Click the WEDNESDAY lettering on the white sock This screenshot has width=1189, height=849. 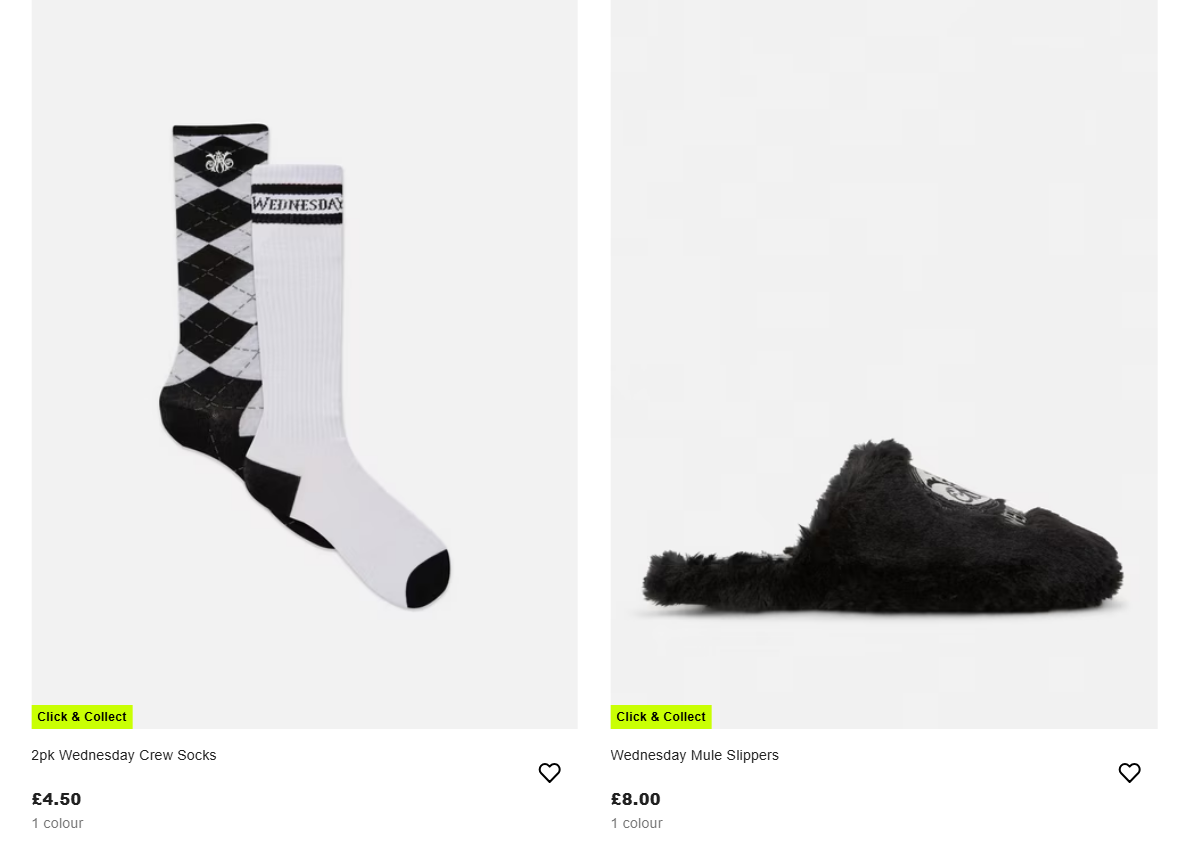(297, 204)
